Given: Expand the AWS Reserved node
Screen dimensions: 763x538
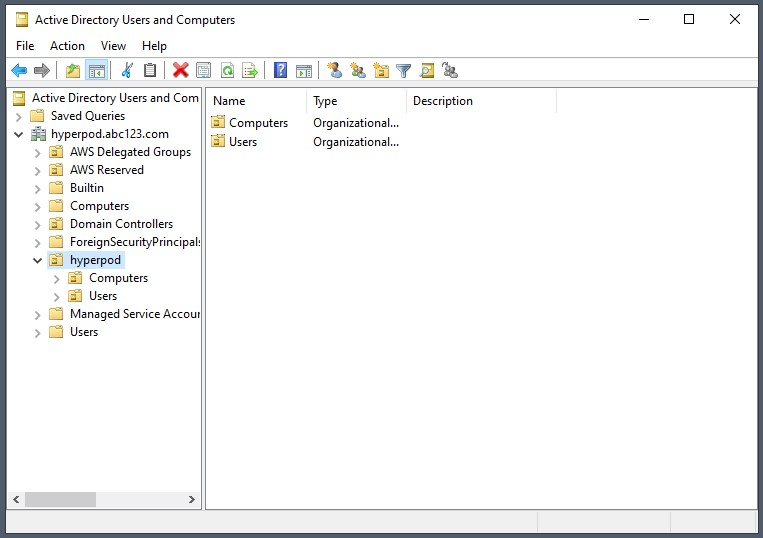Looking at the screenshot, I should pos(37,171).
